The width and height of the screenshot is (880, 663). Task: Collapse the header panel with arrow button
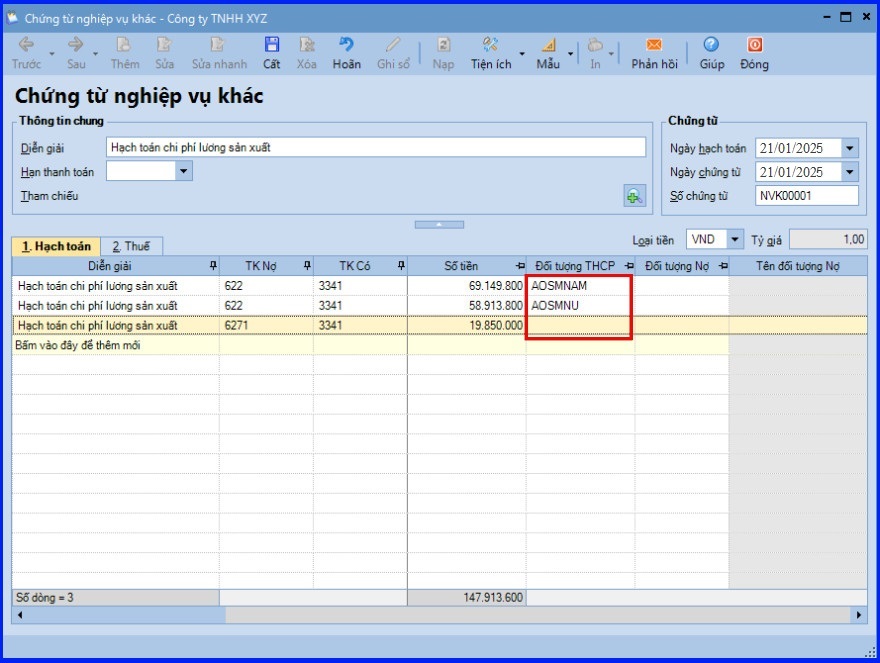pos(439,224)
